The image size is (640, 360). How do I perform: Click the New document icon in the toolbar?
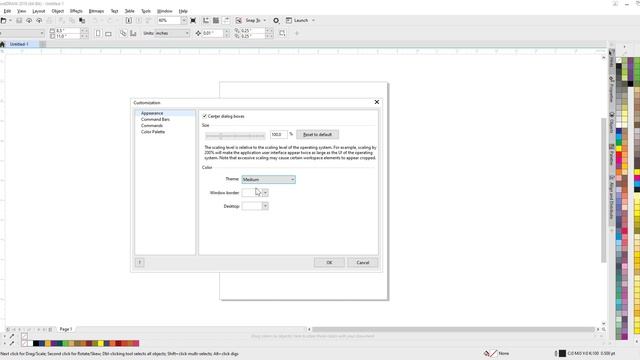pos(3,20)
